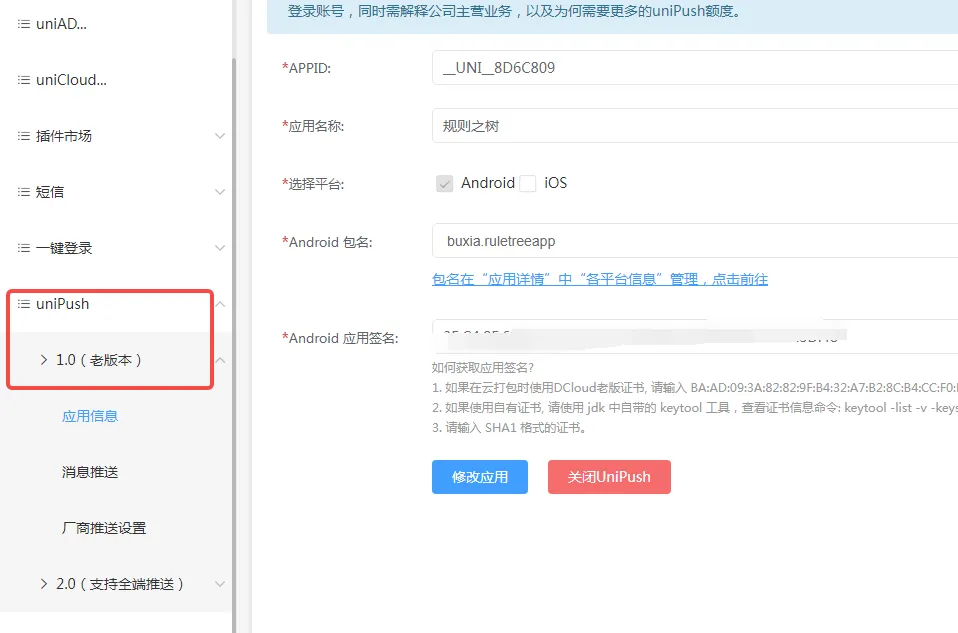Click the arrow icon before 2.0（支持全端推送）
This screenshot has height=633, width=958.
point(44,584)
